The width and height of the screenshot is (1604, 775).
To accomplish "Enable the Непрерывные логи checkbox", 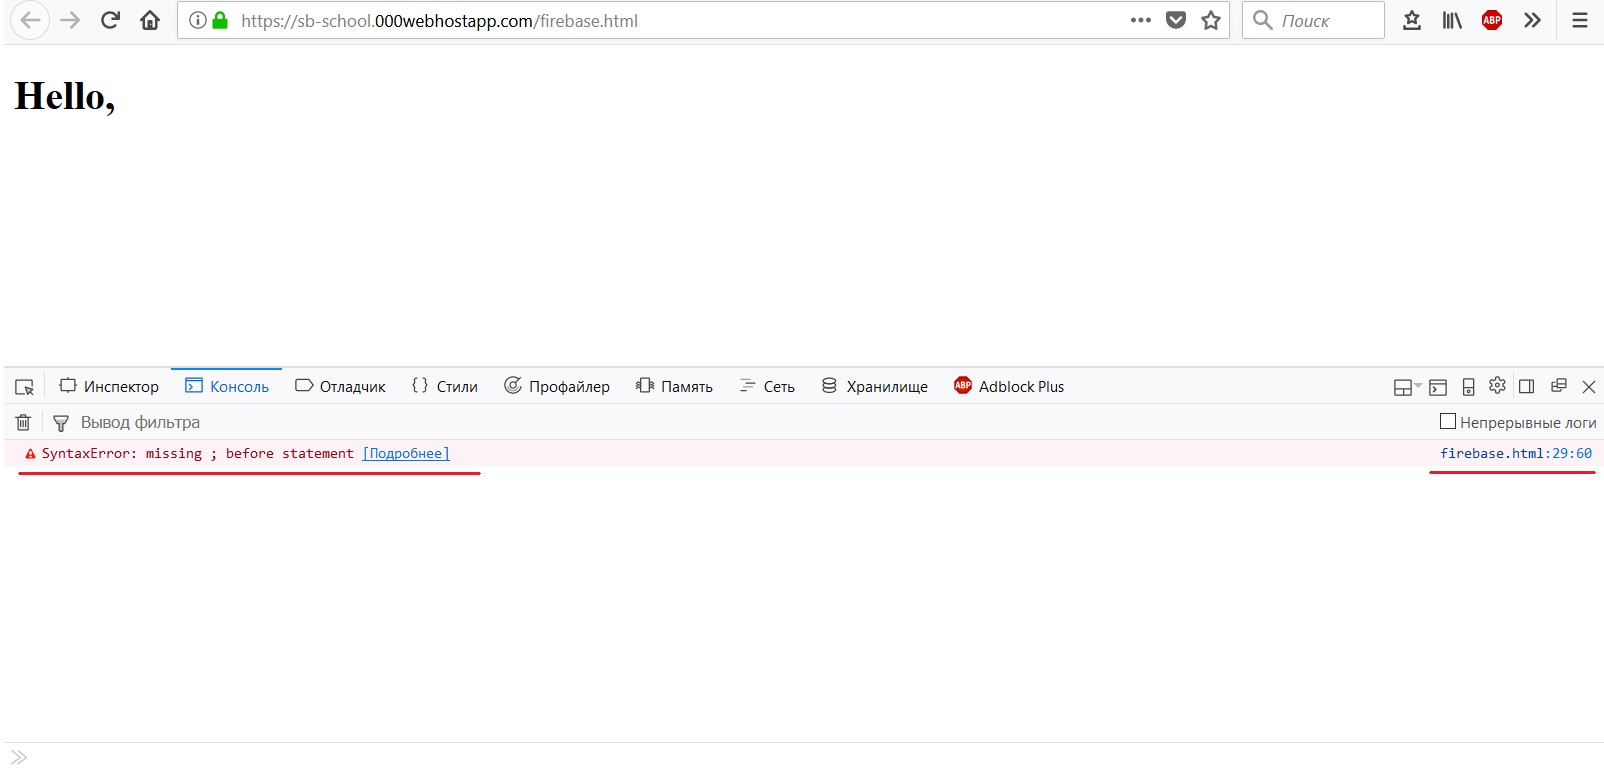I will point(1447,422).
